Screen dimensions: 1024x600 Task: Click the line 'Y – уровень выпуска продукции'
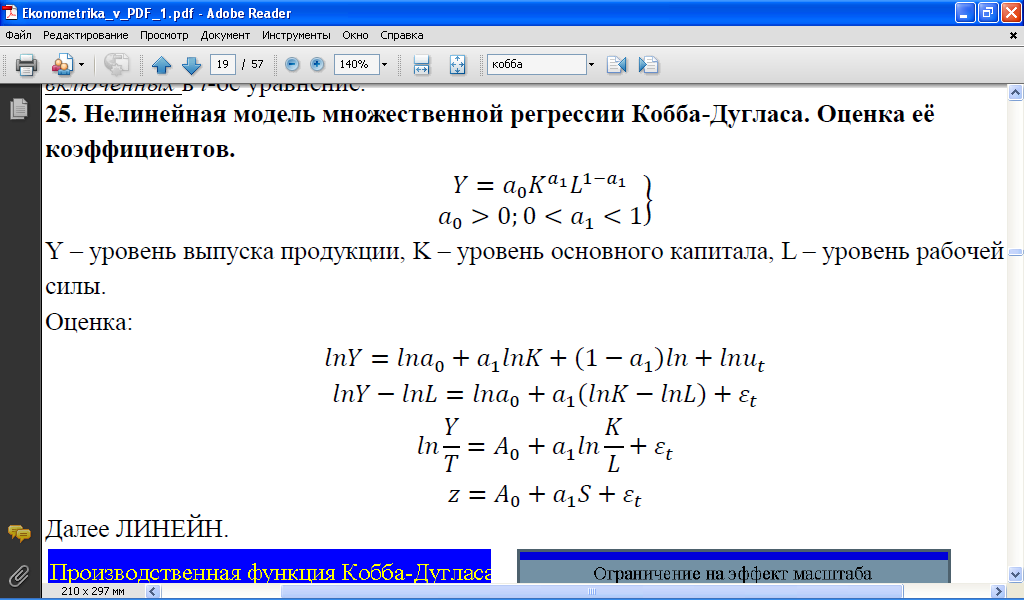click(x=225, y=251)
